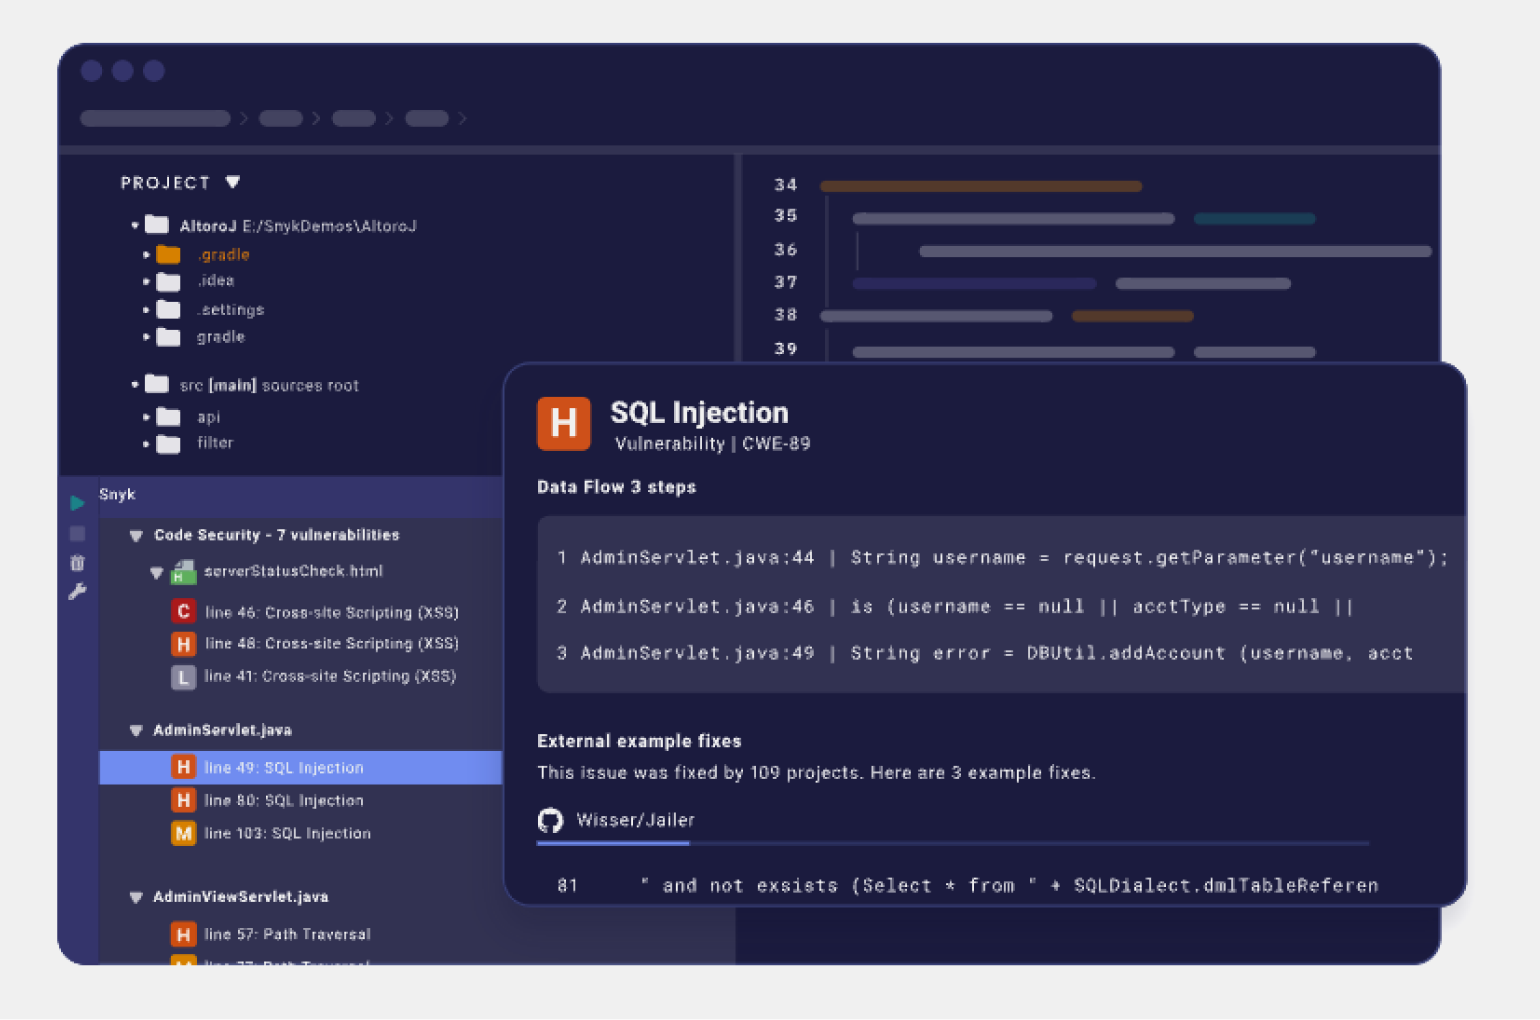This screenshot has width=1540, height=1020.
Task: Collapse the AdminServlet.java tree node
Action: [x=136, y=731]
